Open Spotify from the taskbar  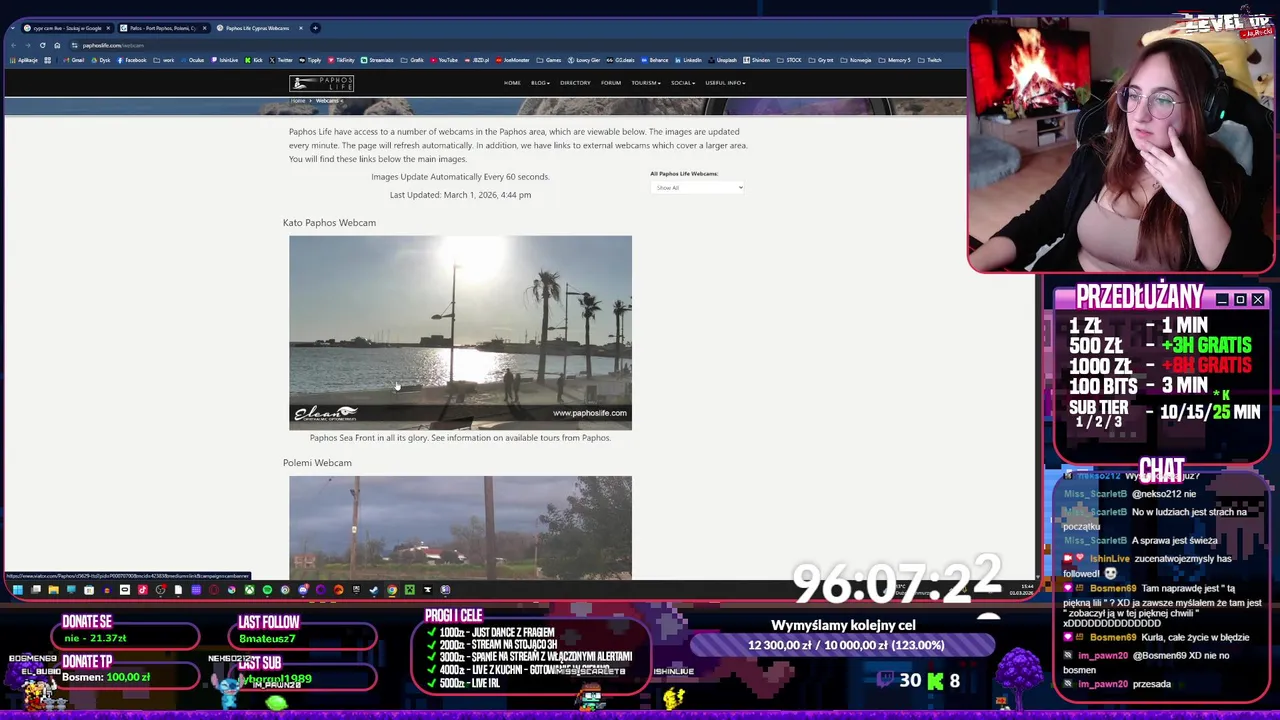click(x=267, y=590)
